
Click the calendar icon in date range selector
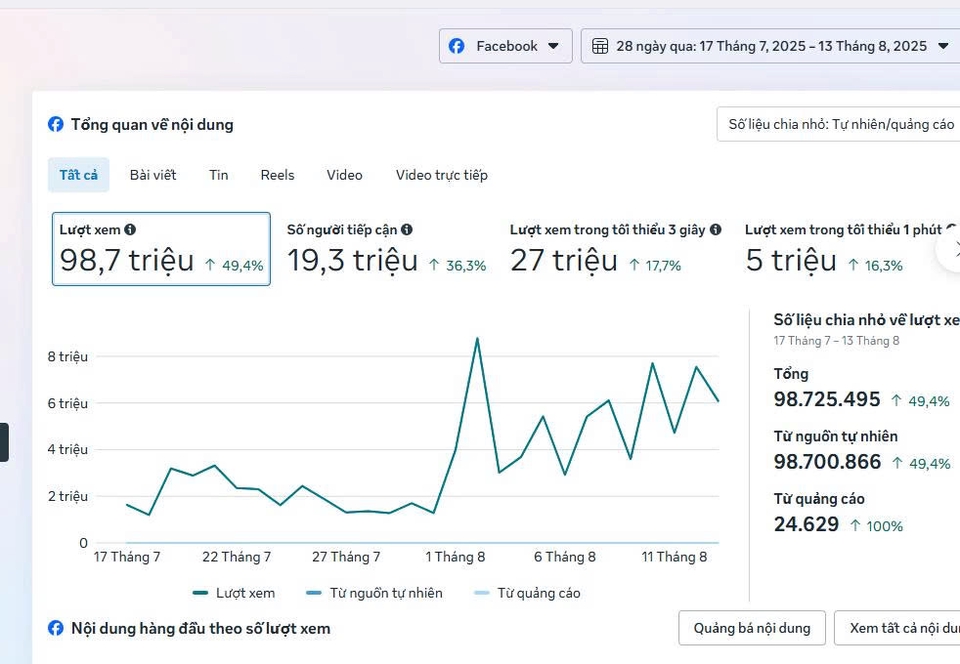(600, 46)
